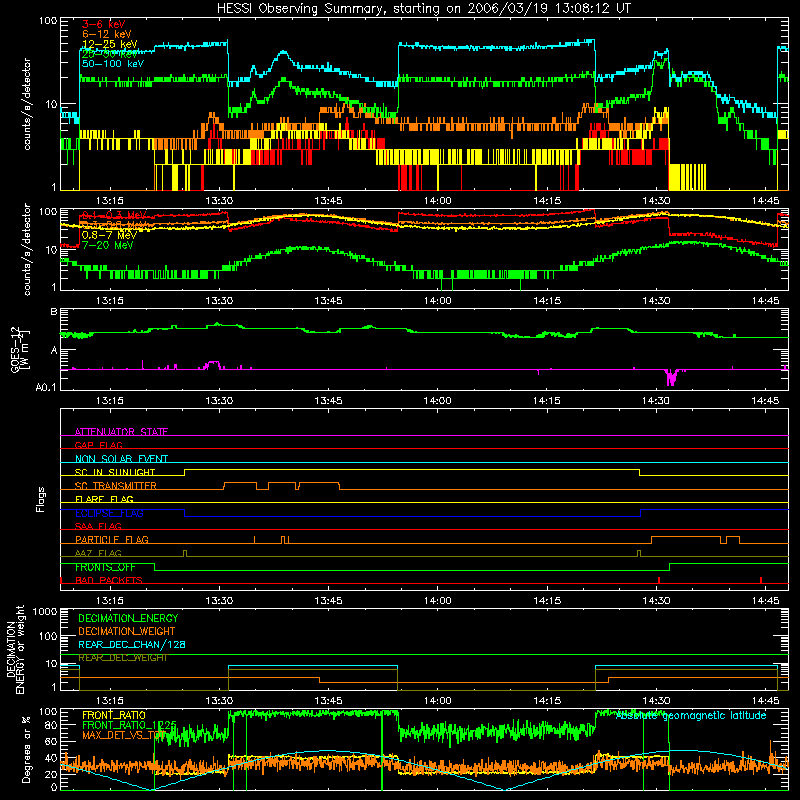
Task: Click the B level label on GOES panel
Action: tap(54, 312)
